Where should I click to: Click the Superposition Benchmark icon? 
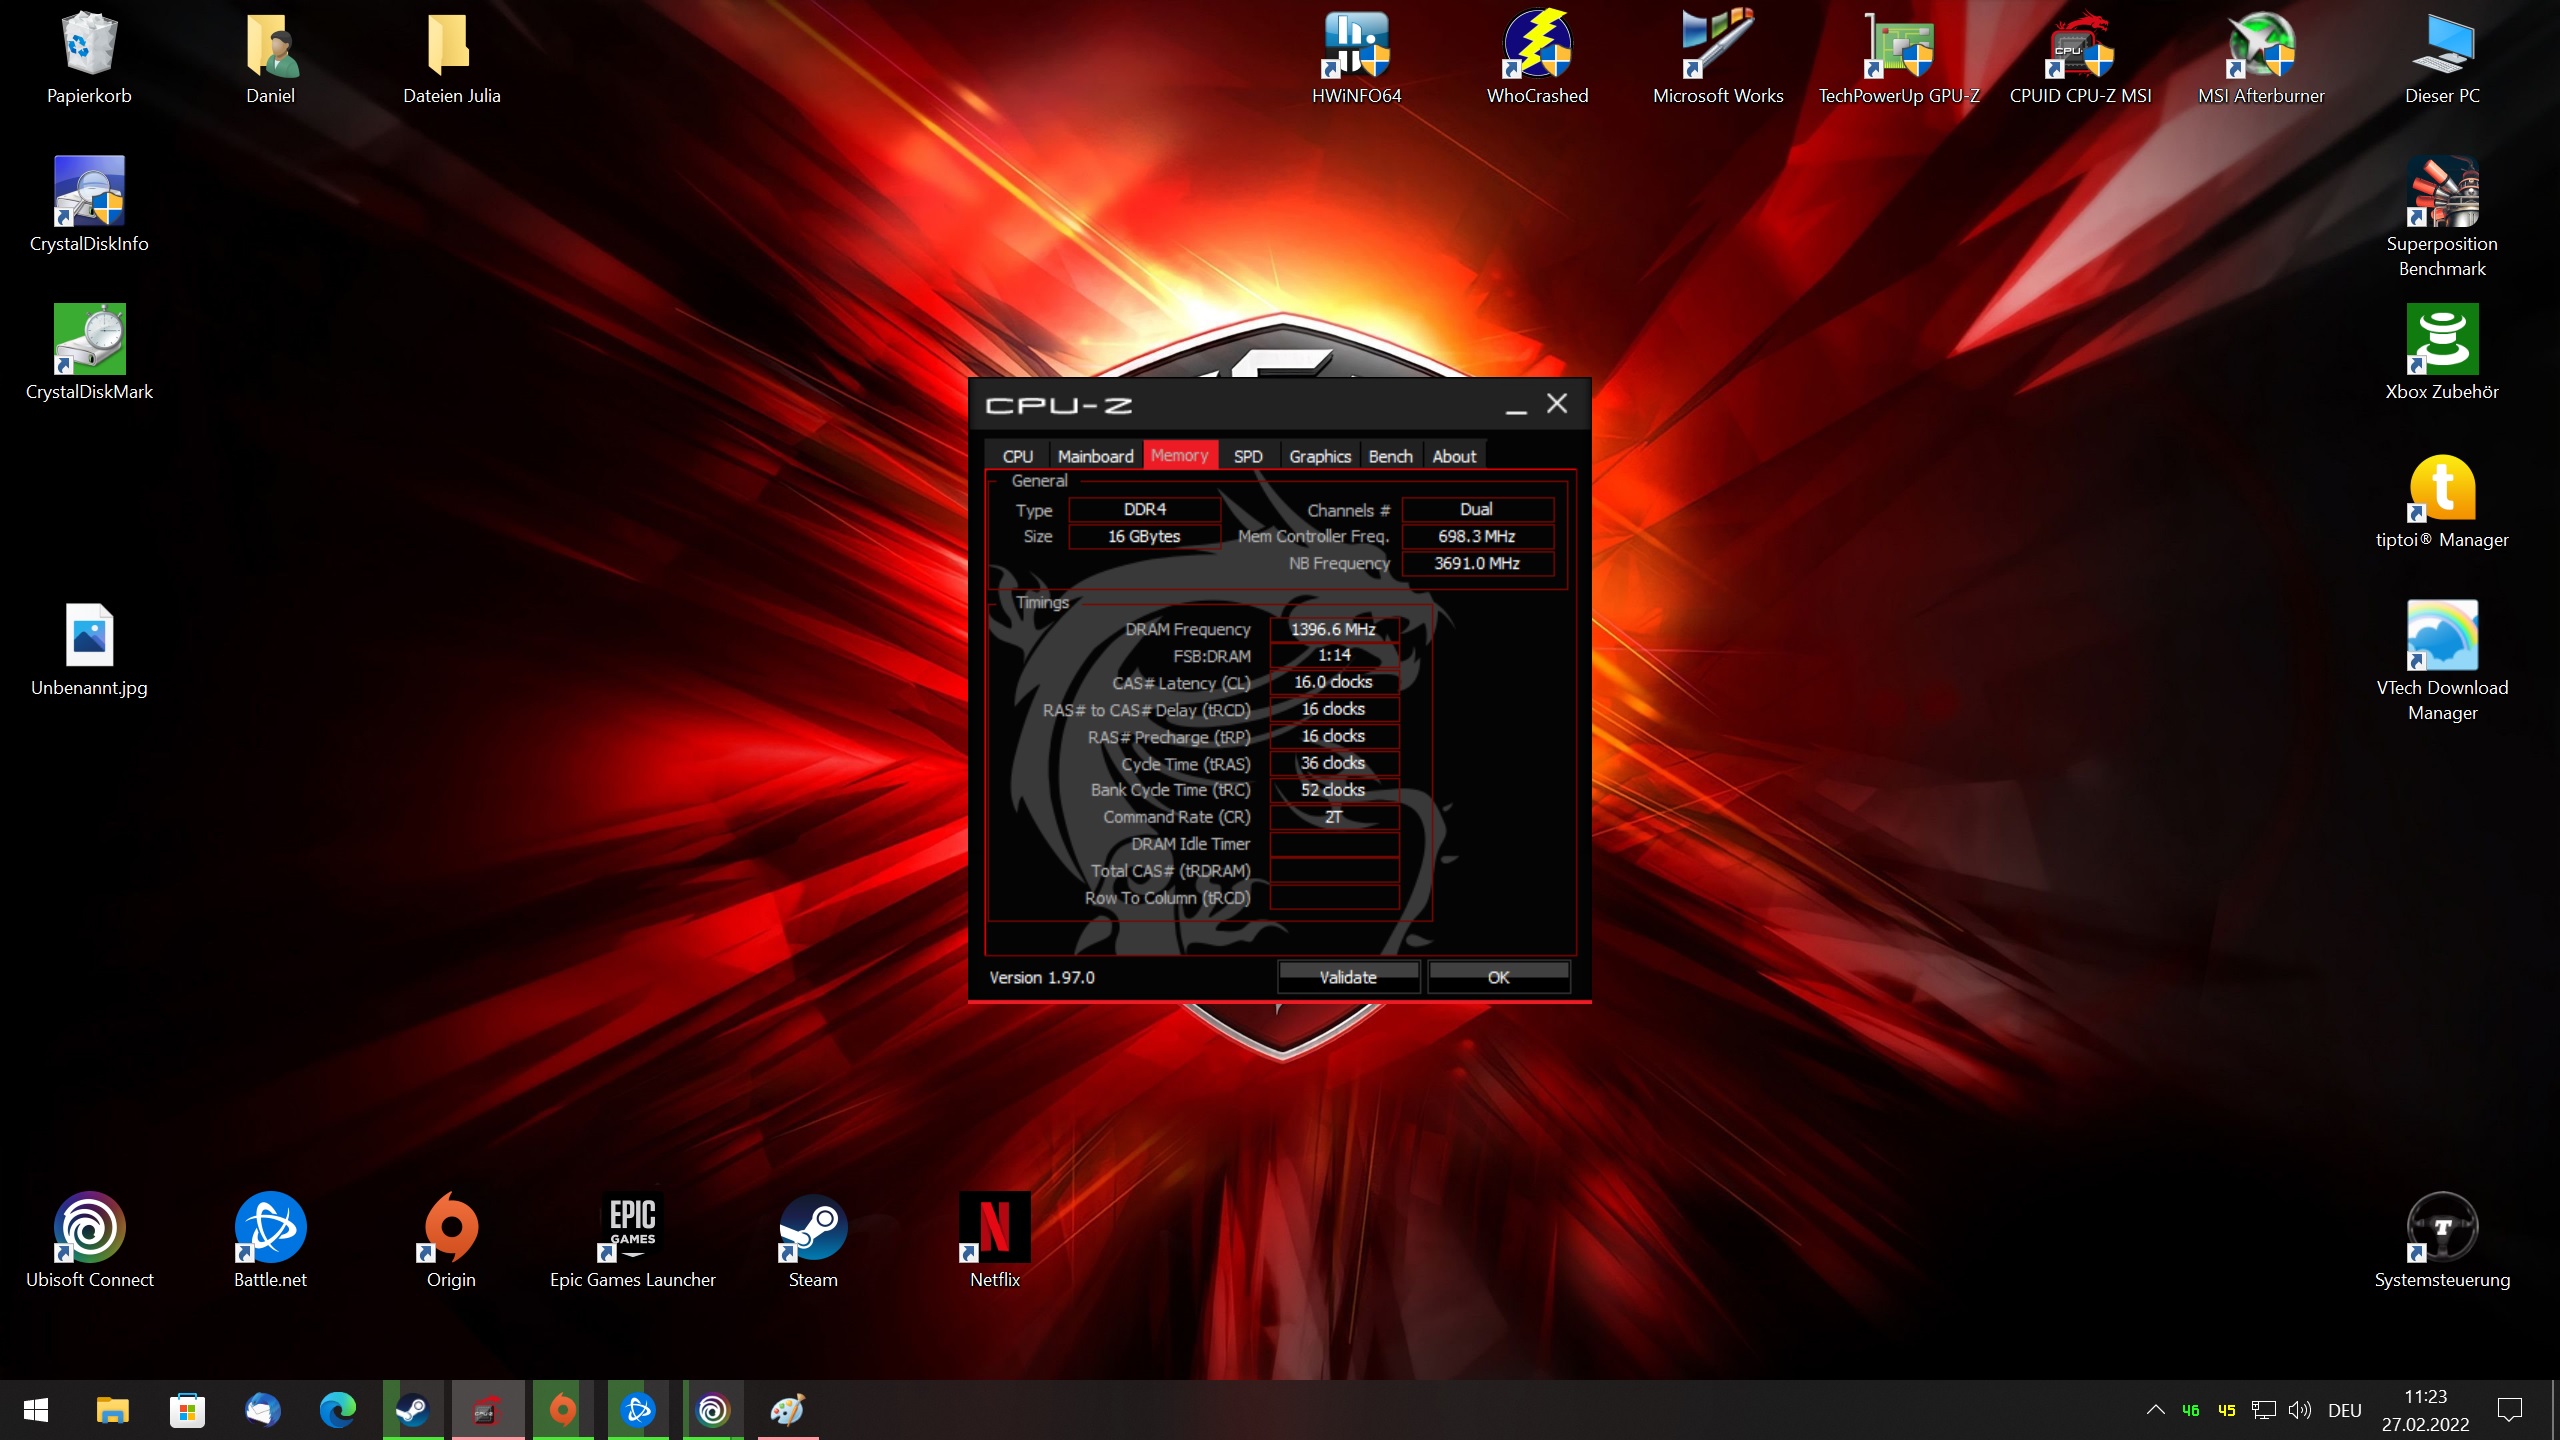2441,194
